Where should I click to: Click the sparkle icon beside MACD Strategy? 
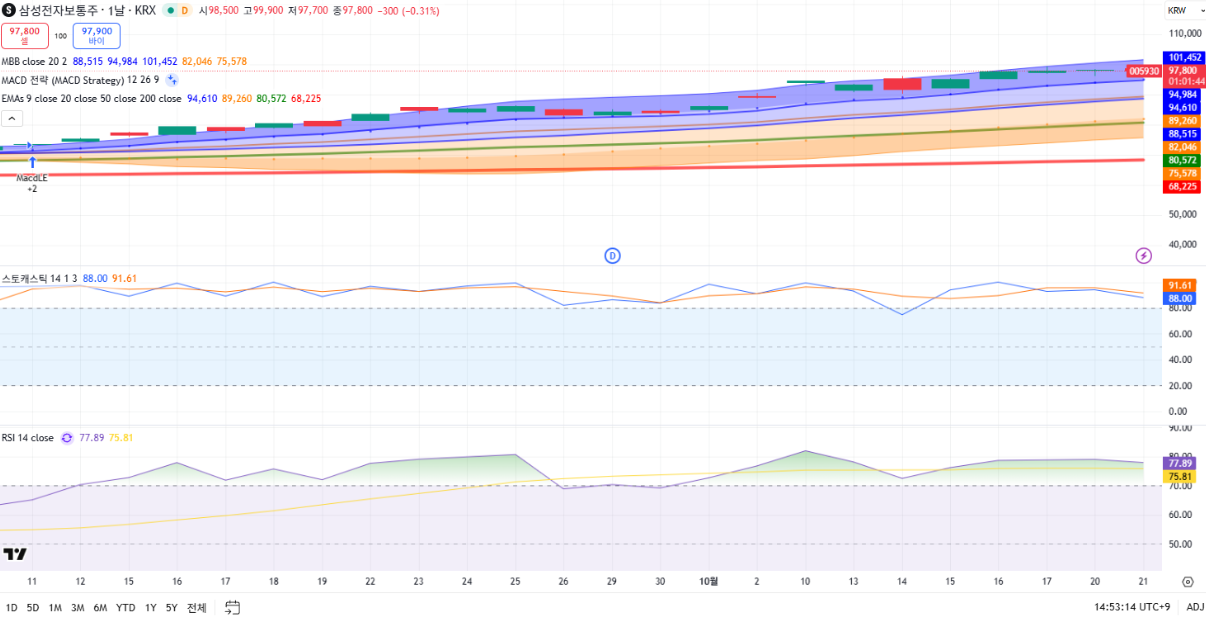coord(172,80)
